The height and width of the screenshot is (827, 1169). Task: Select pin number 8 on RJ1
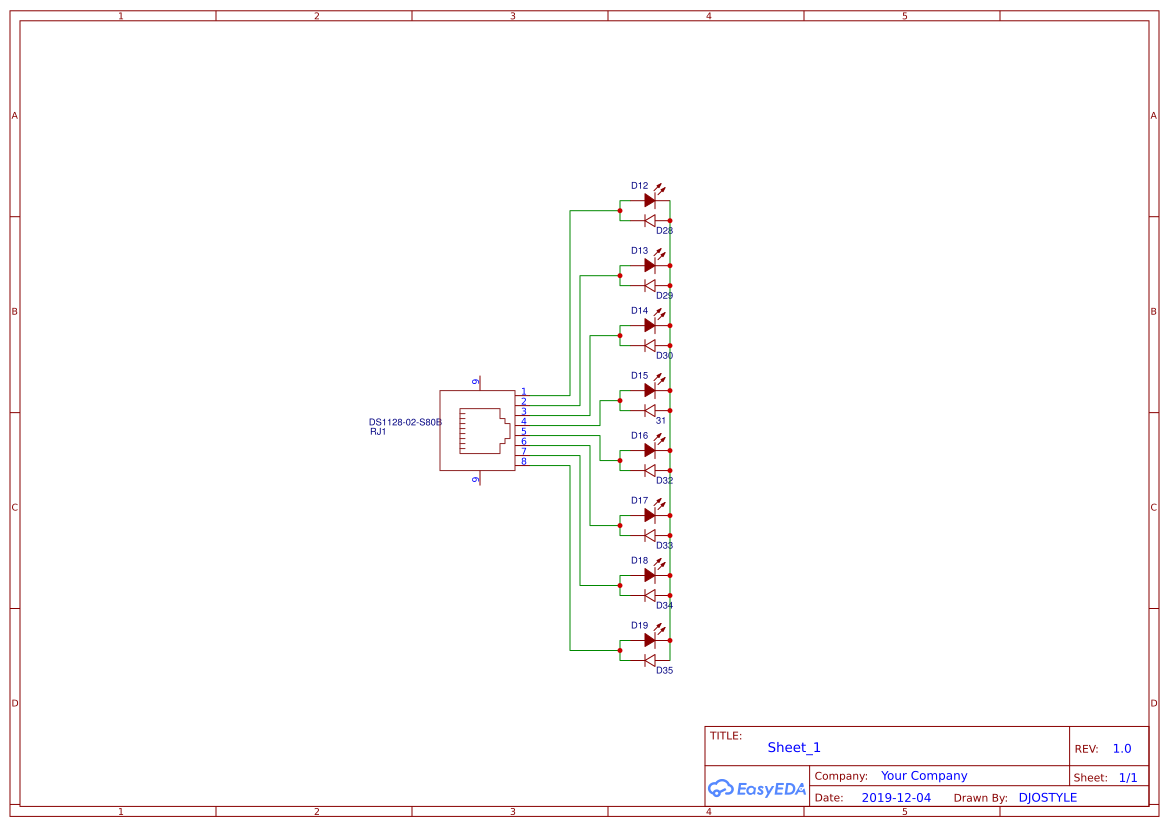point(523,462)
